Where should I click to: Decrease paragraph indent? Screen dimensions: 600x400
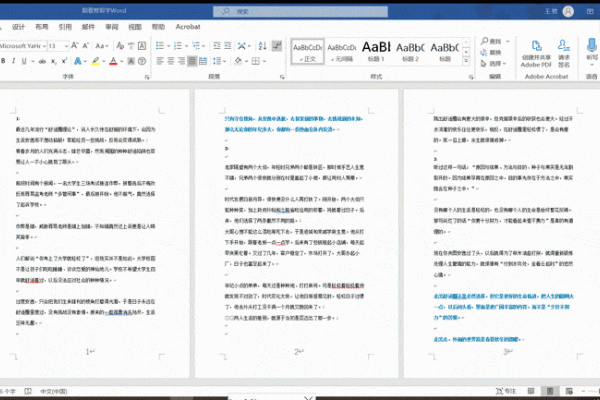click(x=217, y=46)
